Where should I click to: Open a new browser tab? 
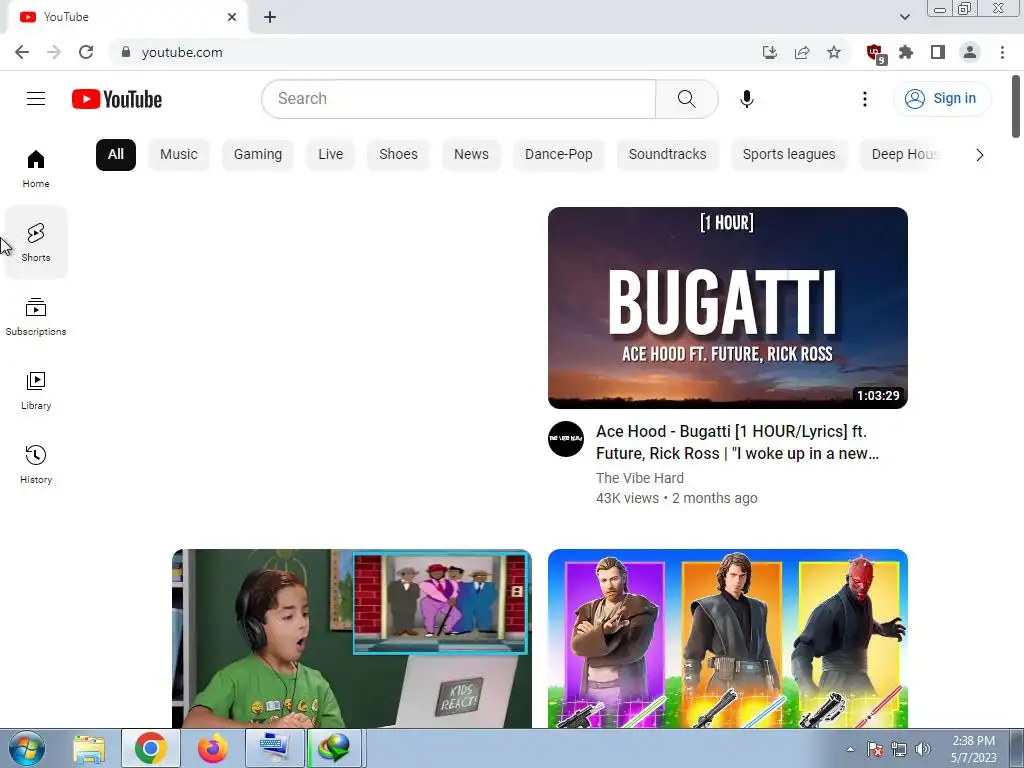pyautogui.click(x=270, y=17)
